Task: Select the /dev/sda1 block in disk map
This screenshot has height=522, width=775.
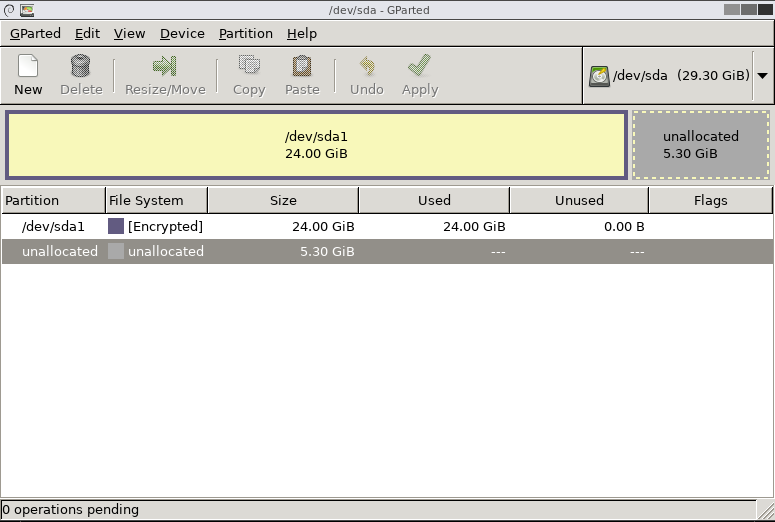Action: click(x=316, y=145)
